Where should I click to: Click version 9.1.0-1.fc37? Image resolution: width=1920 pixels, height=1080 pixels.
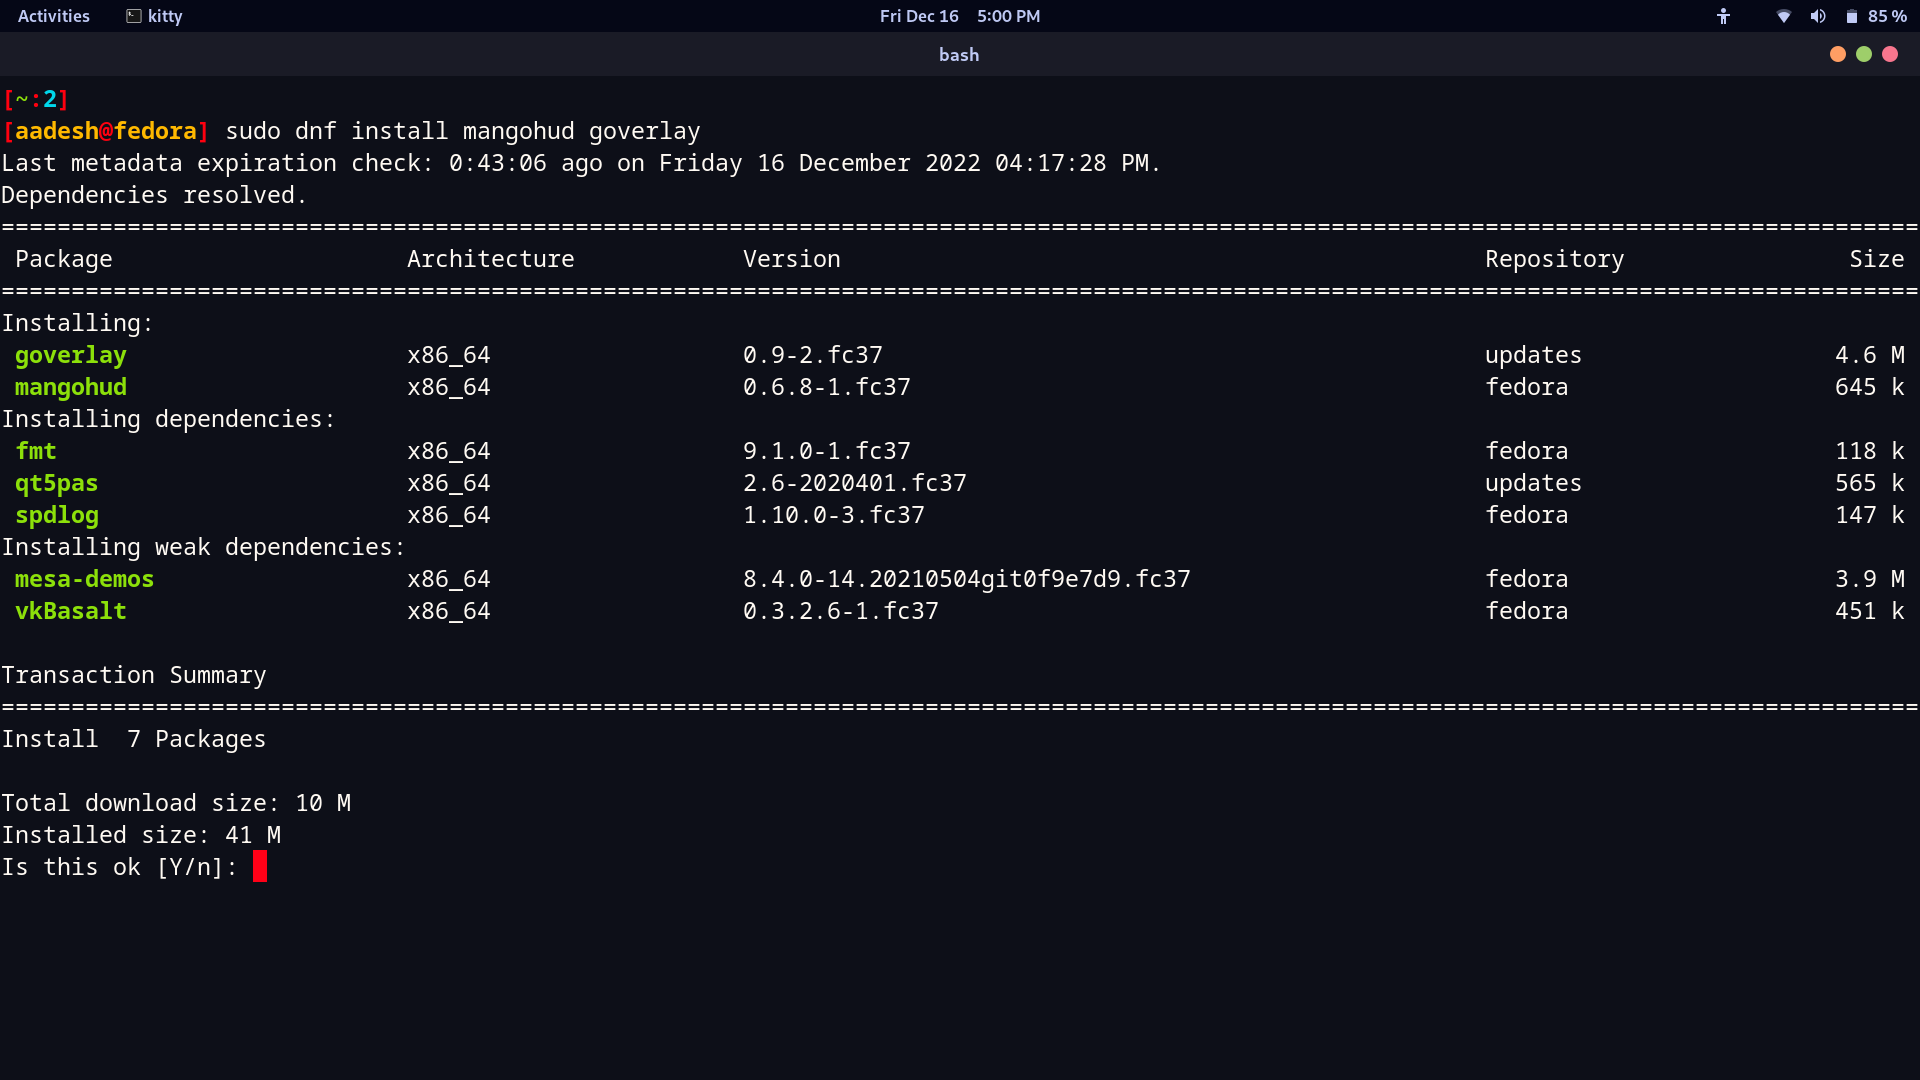(x=827, y=451)
